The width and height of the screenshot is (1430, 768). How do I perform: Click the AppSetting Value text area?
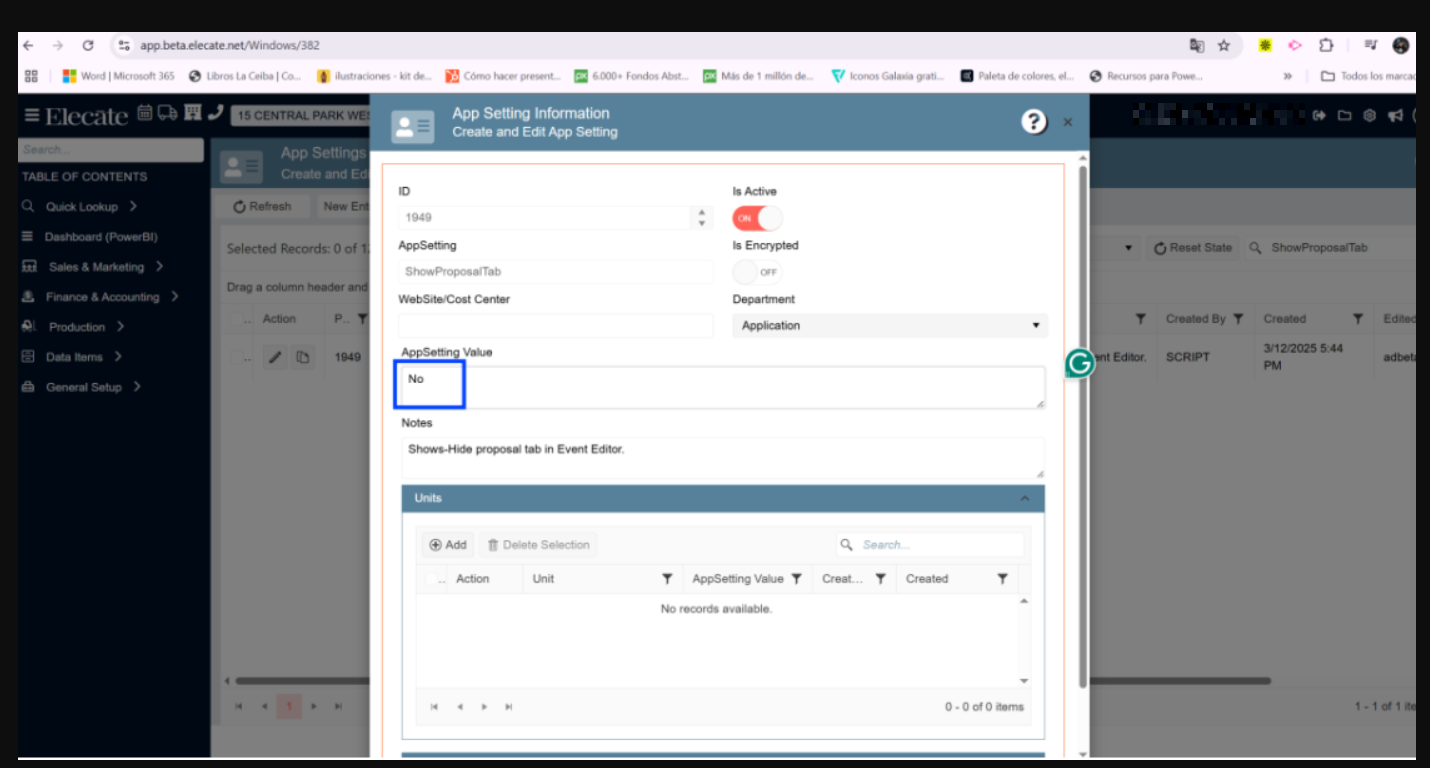[720, 387]
